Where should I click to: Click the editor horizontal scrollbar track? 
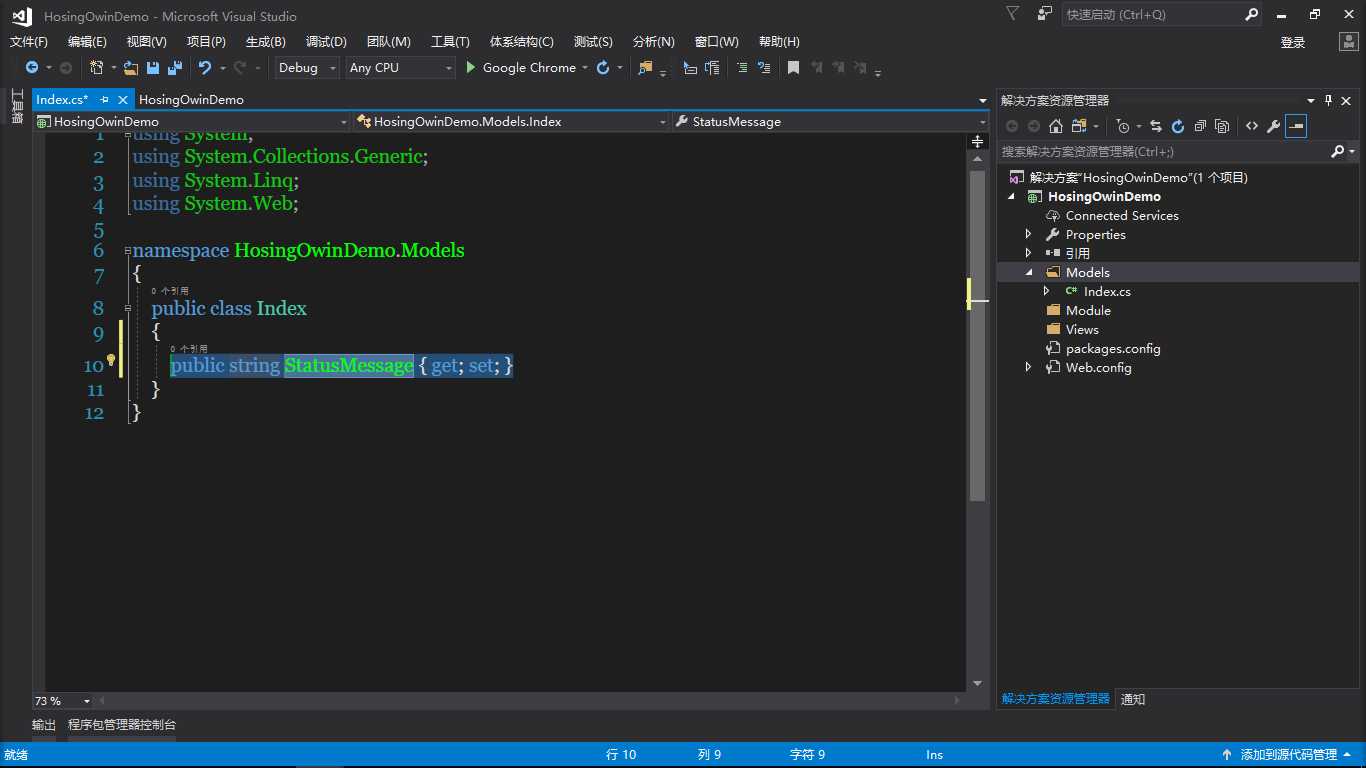tap(530, 701)
